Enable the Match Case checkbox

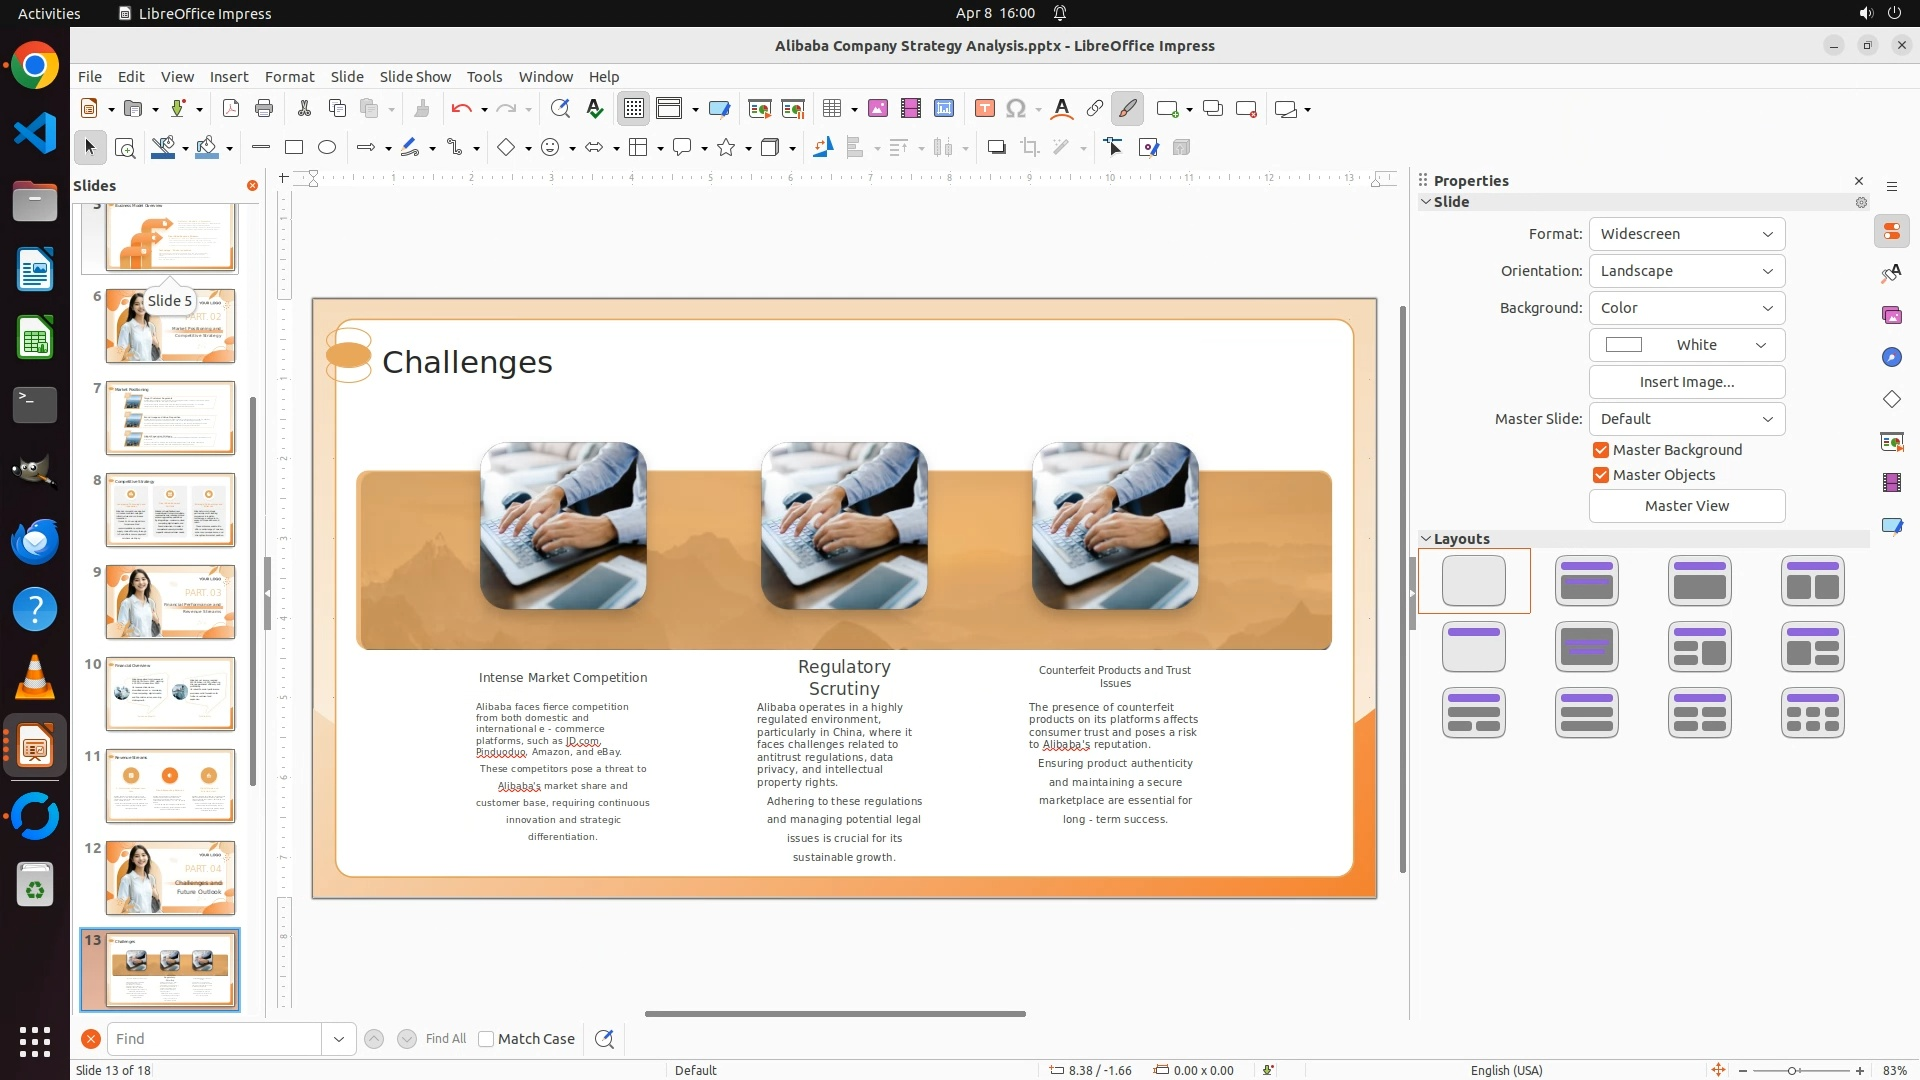pyautogui.click(x=486, y=1039)
